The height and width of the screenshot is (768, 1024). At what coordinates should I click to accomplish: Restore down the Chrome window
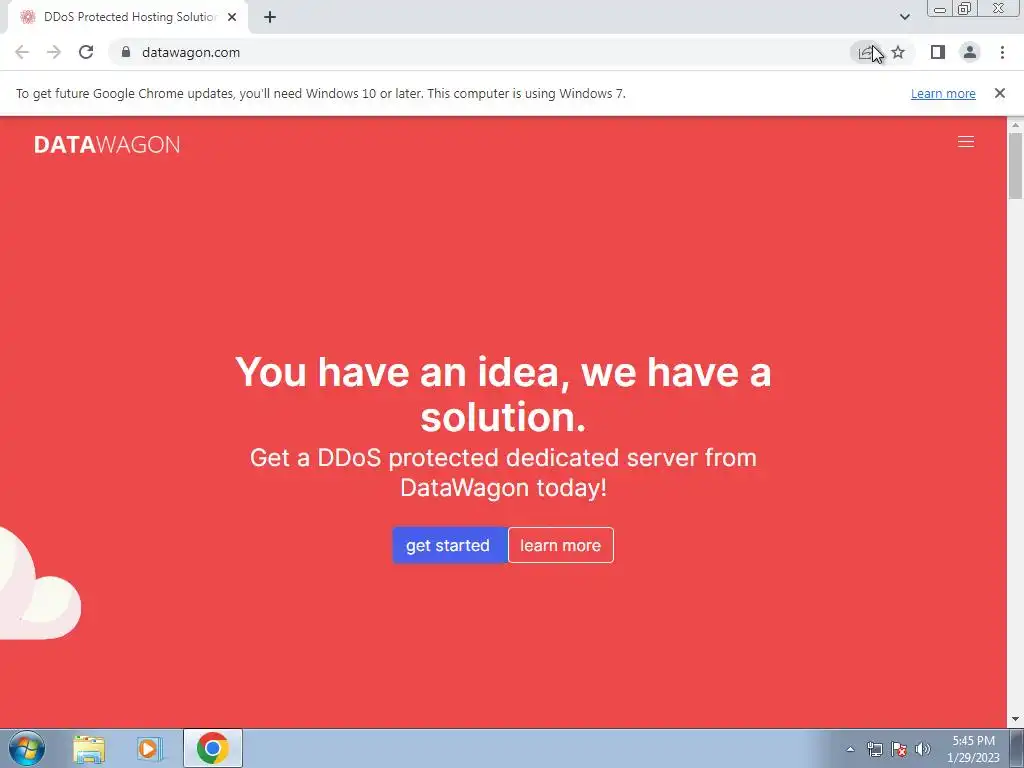coord(964,9)
